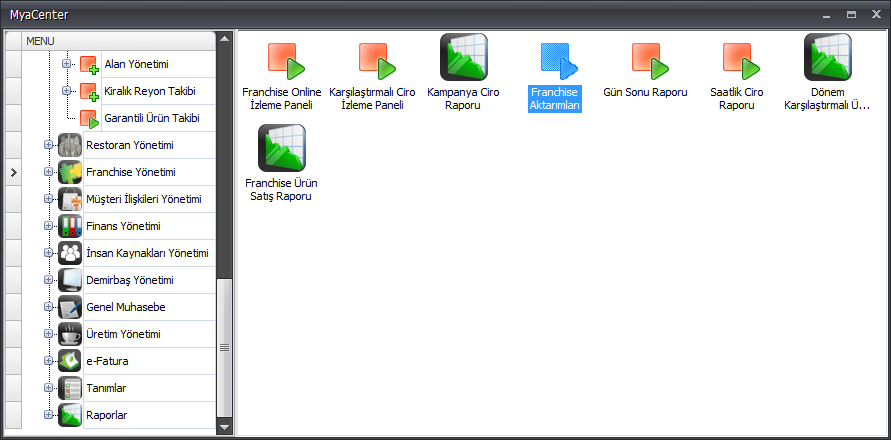Select the Kiralık Reyon Takibi label
The image size is (891, 440).
[151, 91]
